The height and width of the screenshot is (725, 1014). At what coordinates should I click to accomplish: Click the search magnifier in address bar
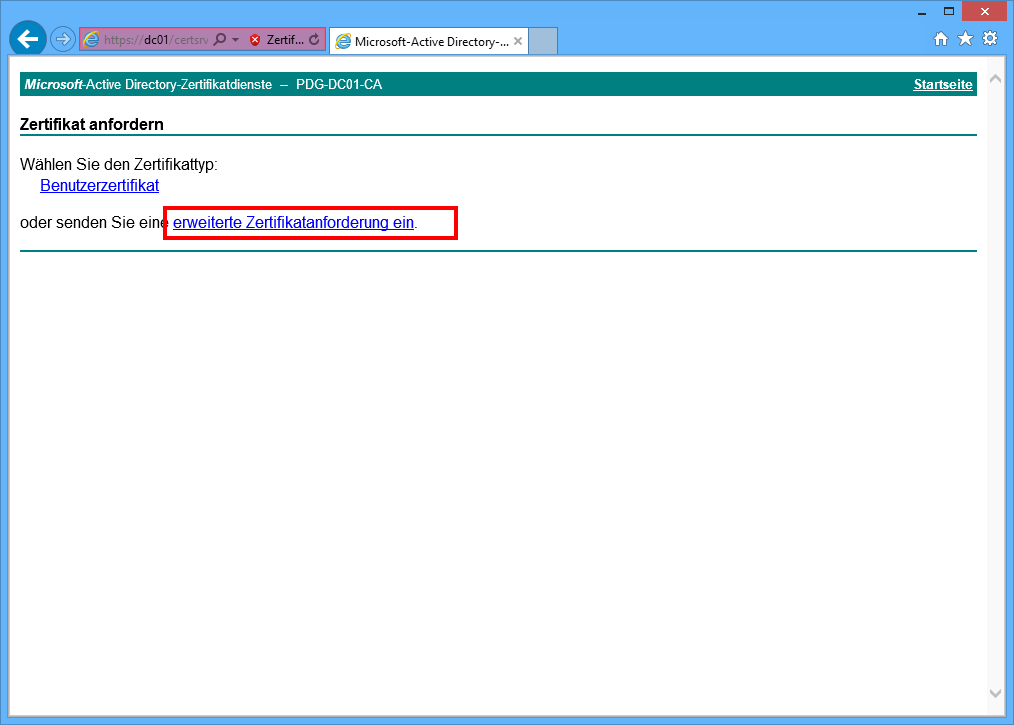coord(220,40)
